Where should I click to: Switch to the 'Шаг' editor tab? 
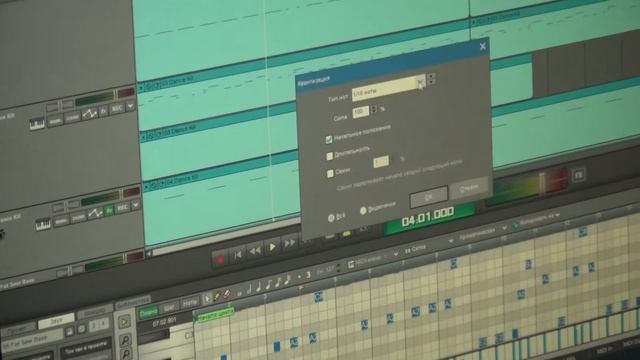tap(169, 307)
